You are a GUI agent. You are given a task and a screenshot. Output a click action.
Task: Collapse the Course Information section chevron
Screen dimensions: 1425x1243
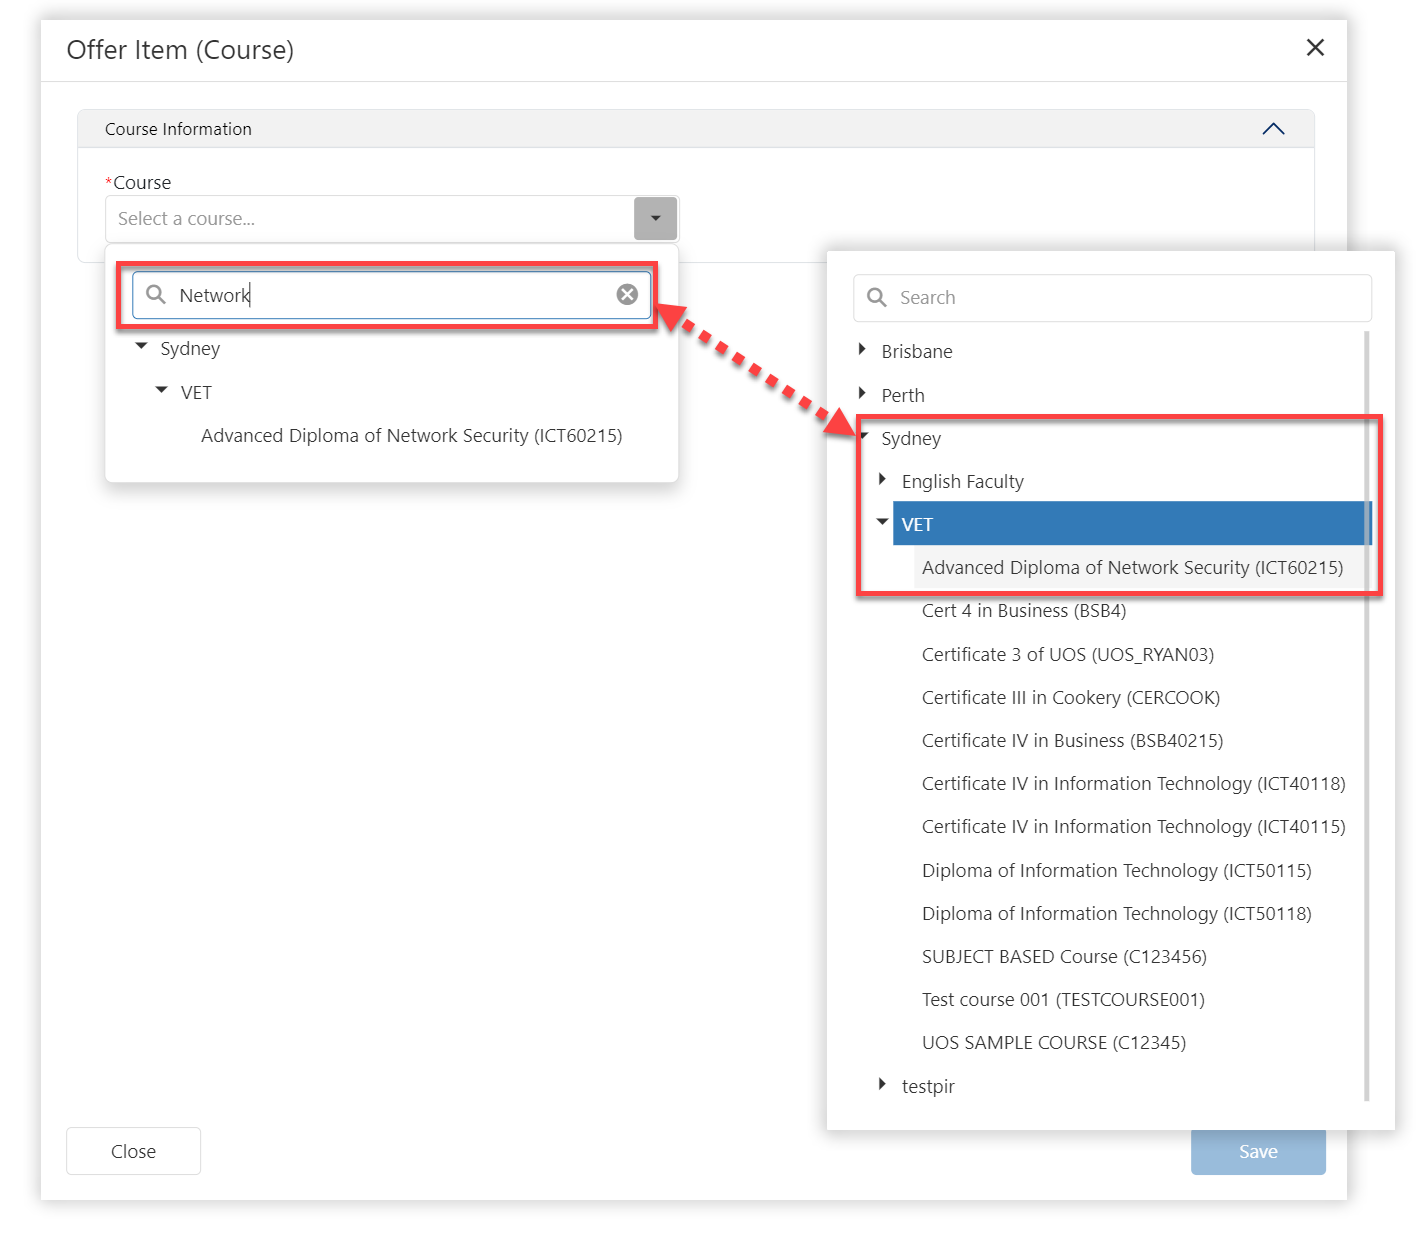tap(1273, 129)
